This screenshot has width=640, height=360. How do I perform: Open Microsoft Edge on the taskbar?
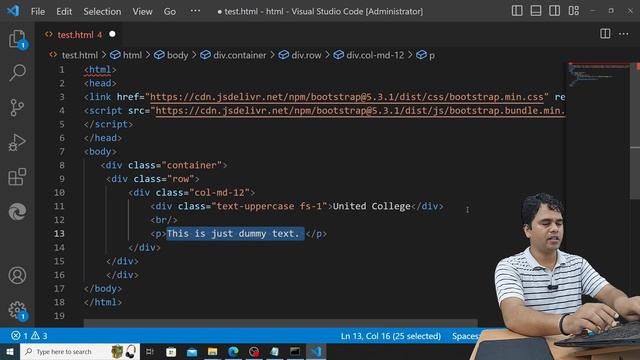click(233, 351)
